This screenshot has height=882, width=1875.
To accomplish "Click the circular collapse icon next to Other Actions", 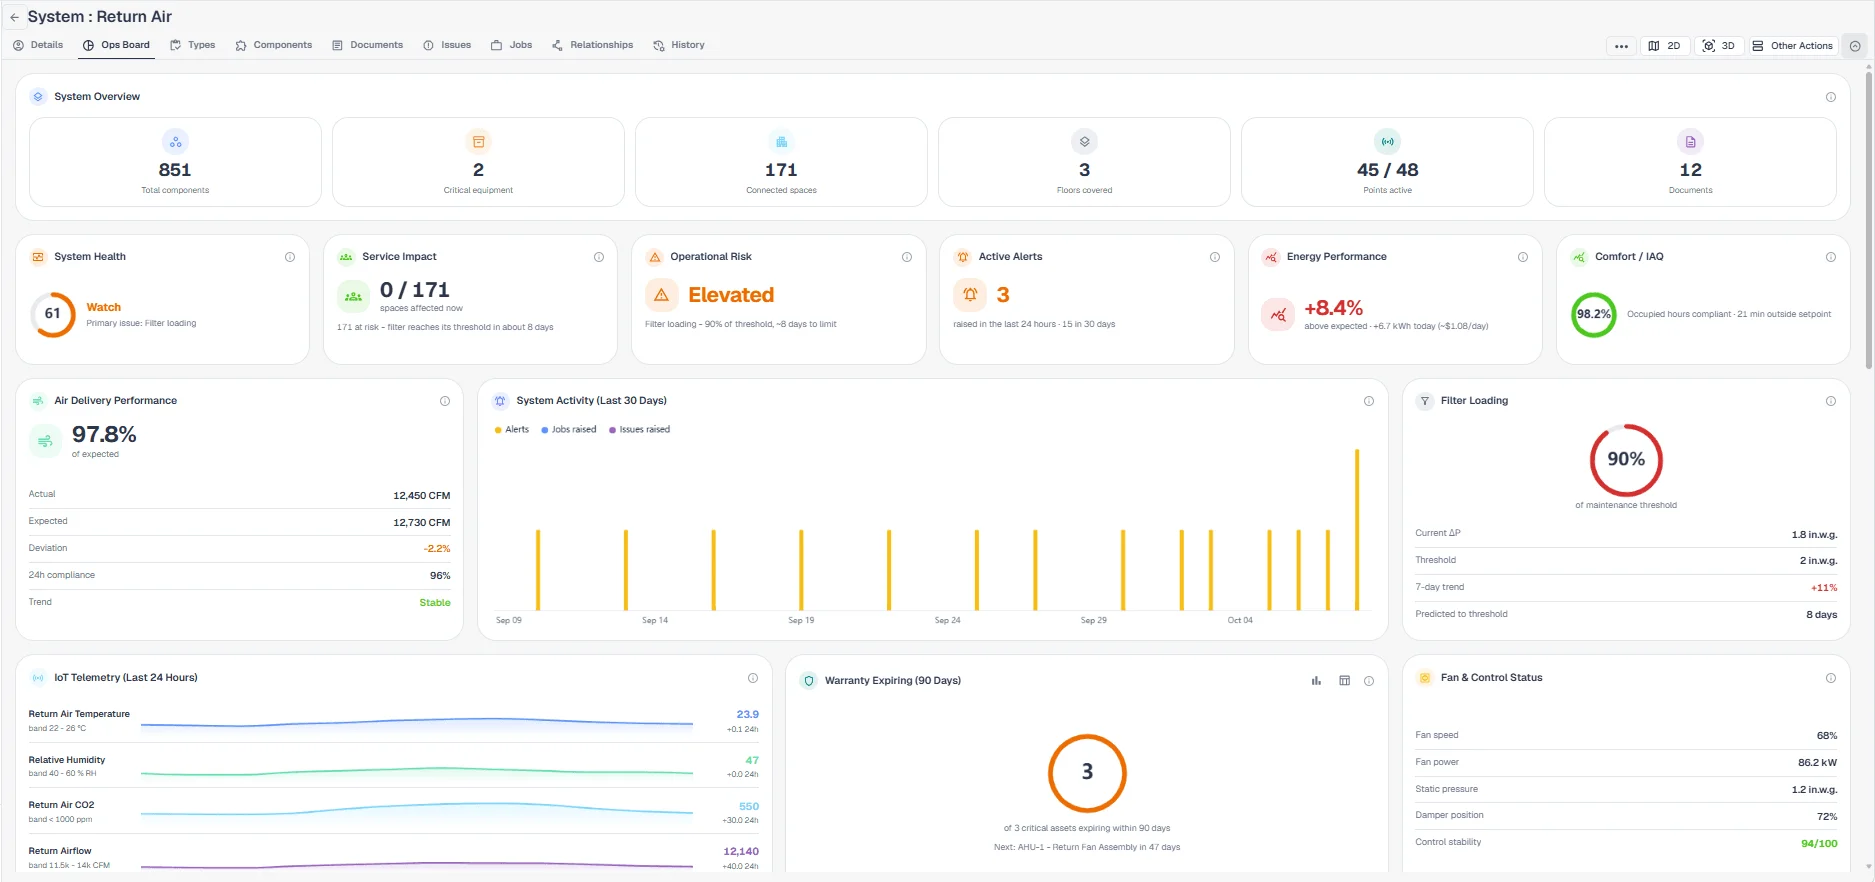I will pos(1855,46).
